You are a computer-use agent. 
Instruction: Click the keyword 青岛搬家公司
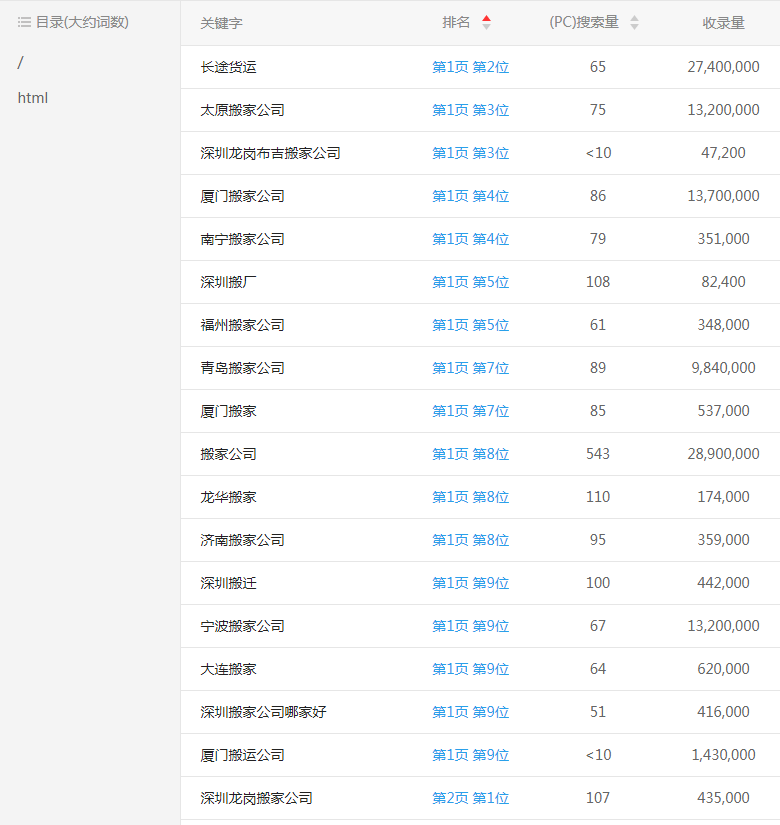click(242, 368)
